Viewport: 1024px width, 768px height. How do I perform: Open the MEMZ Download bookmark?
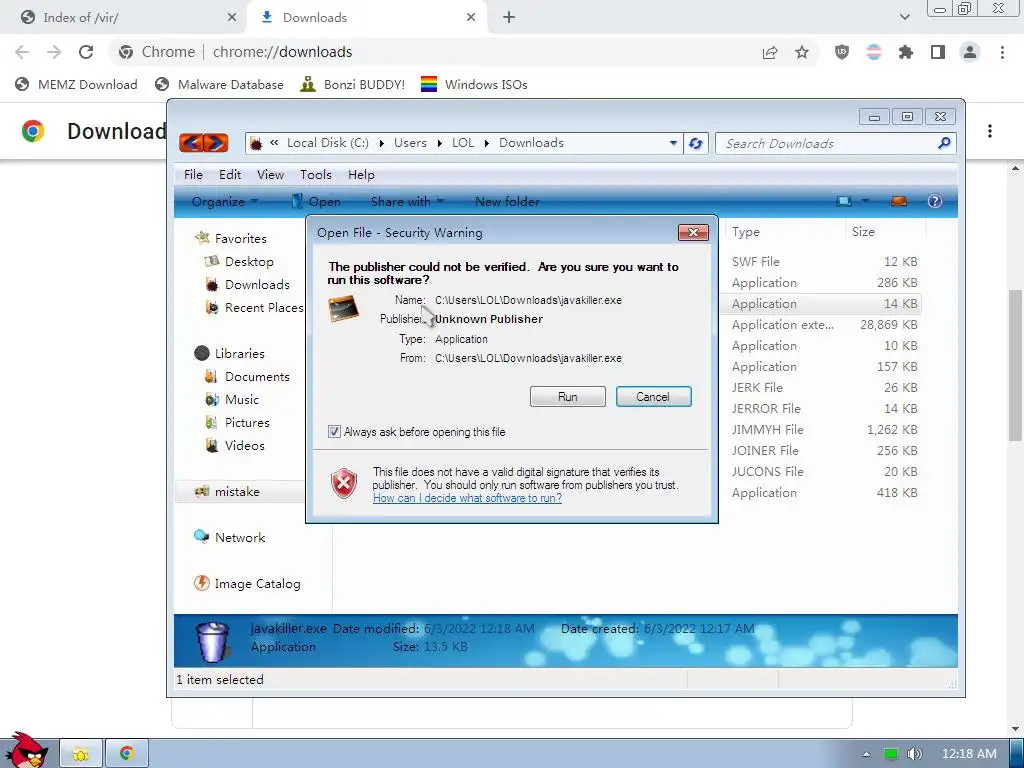coord(76,84)
